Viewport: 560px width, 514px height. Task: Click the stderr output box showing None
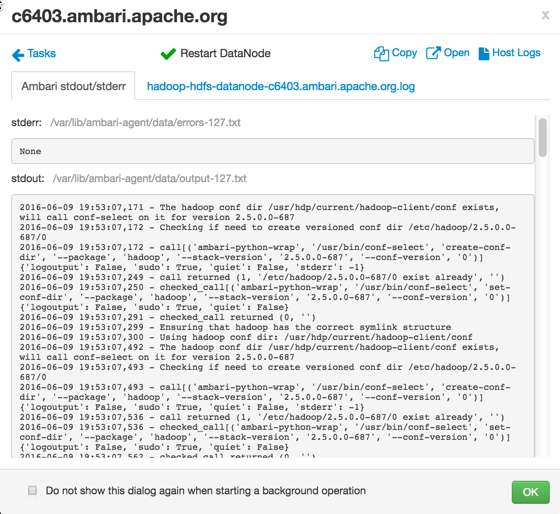pos(273,151)
